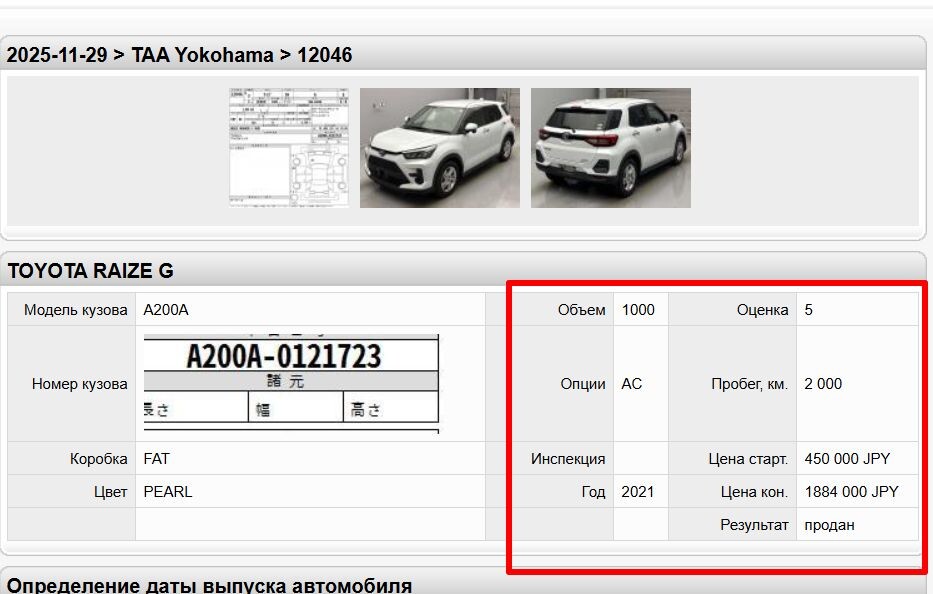Select the 'Номер кузова' label
933x594 pixels.
pos(80,384)
